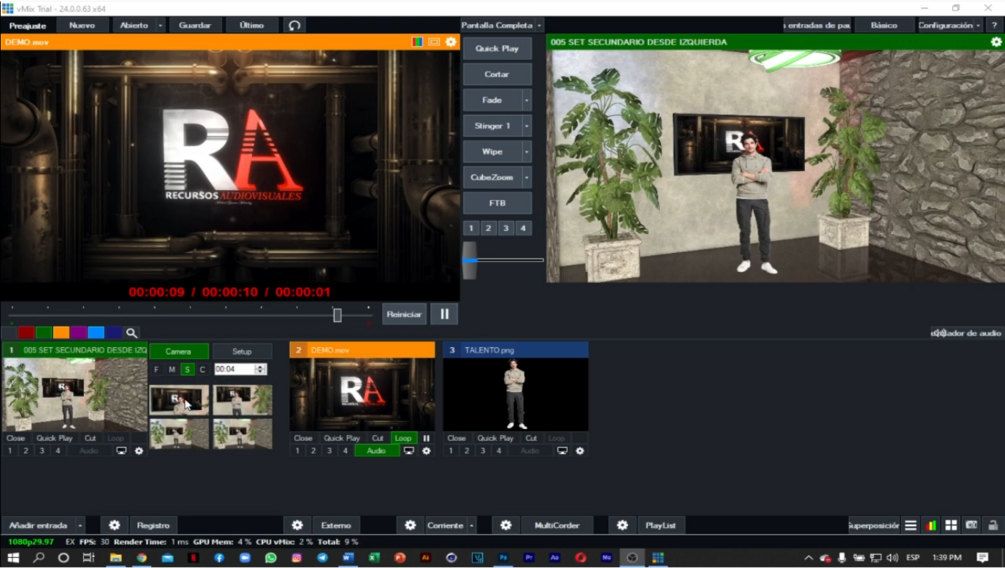Click monitor icon on TALENTO.png input tile
This screenshot has height=568, width=1005.
pyautogui.click(x=562, y=451)
